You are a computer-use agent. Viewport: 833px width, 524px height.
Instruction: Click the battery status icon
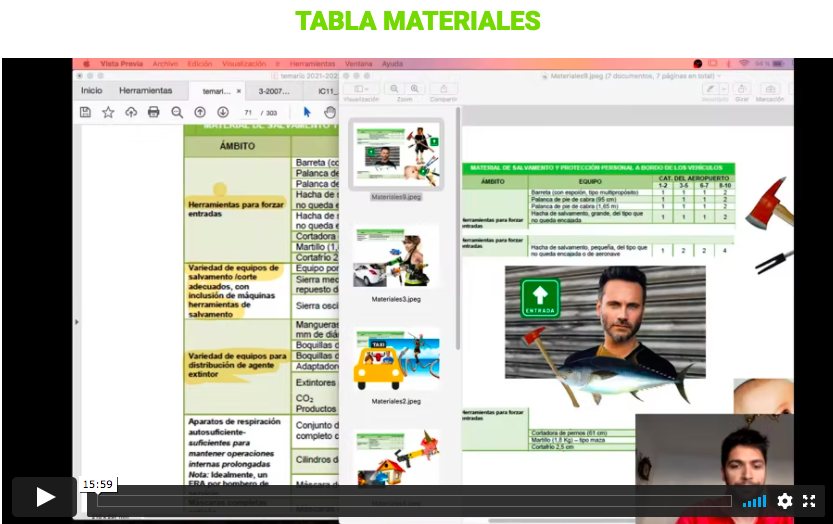tap(778, 64)
